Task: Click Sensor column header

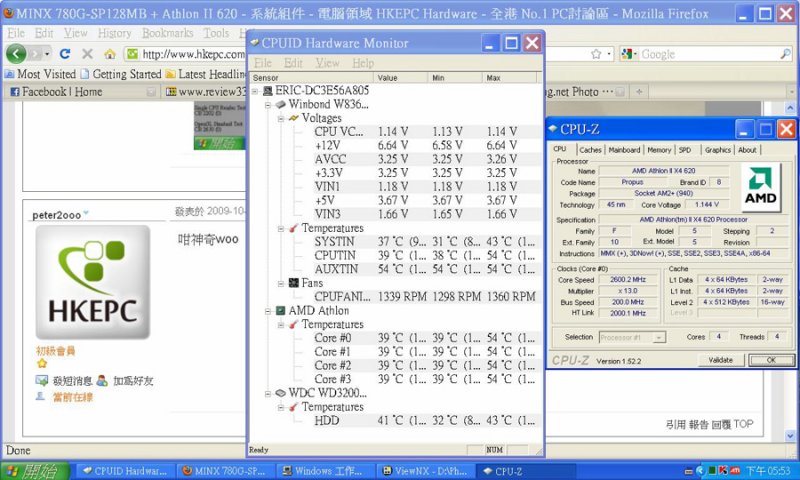Action: [x=311, y=78]
